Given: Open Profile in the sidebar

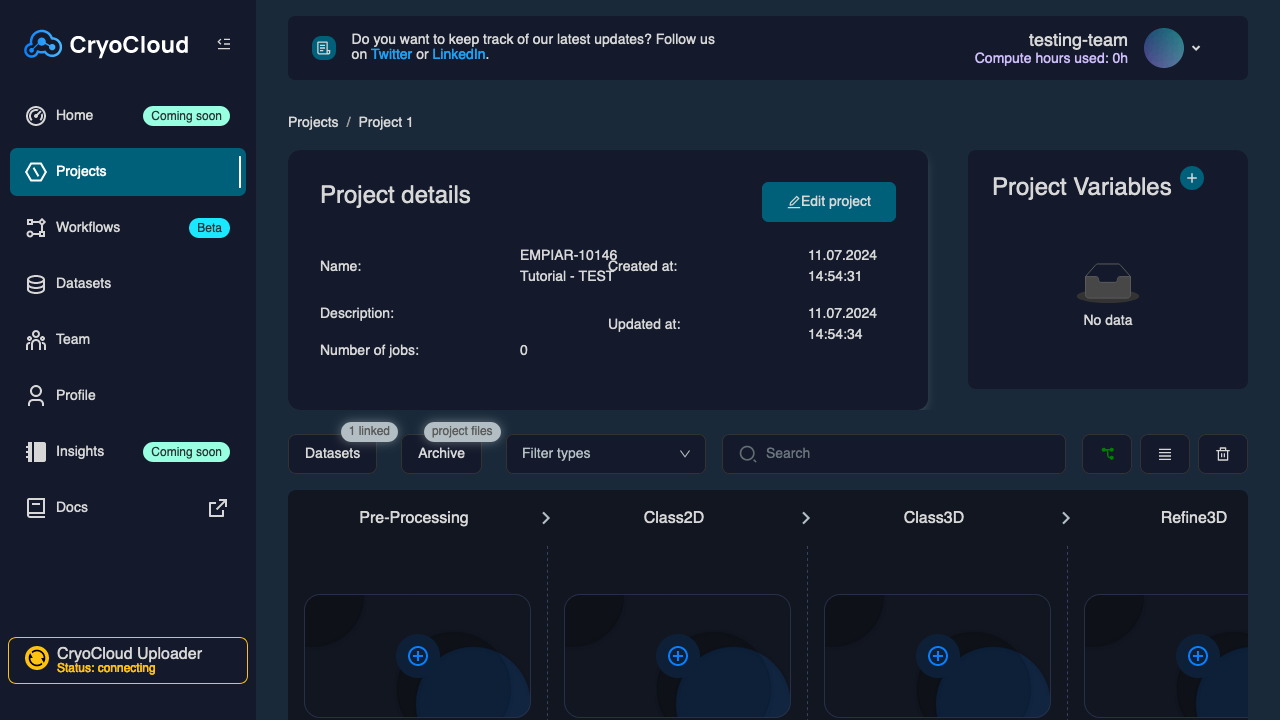Looking at the screenshot, I should pos(128,396).
